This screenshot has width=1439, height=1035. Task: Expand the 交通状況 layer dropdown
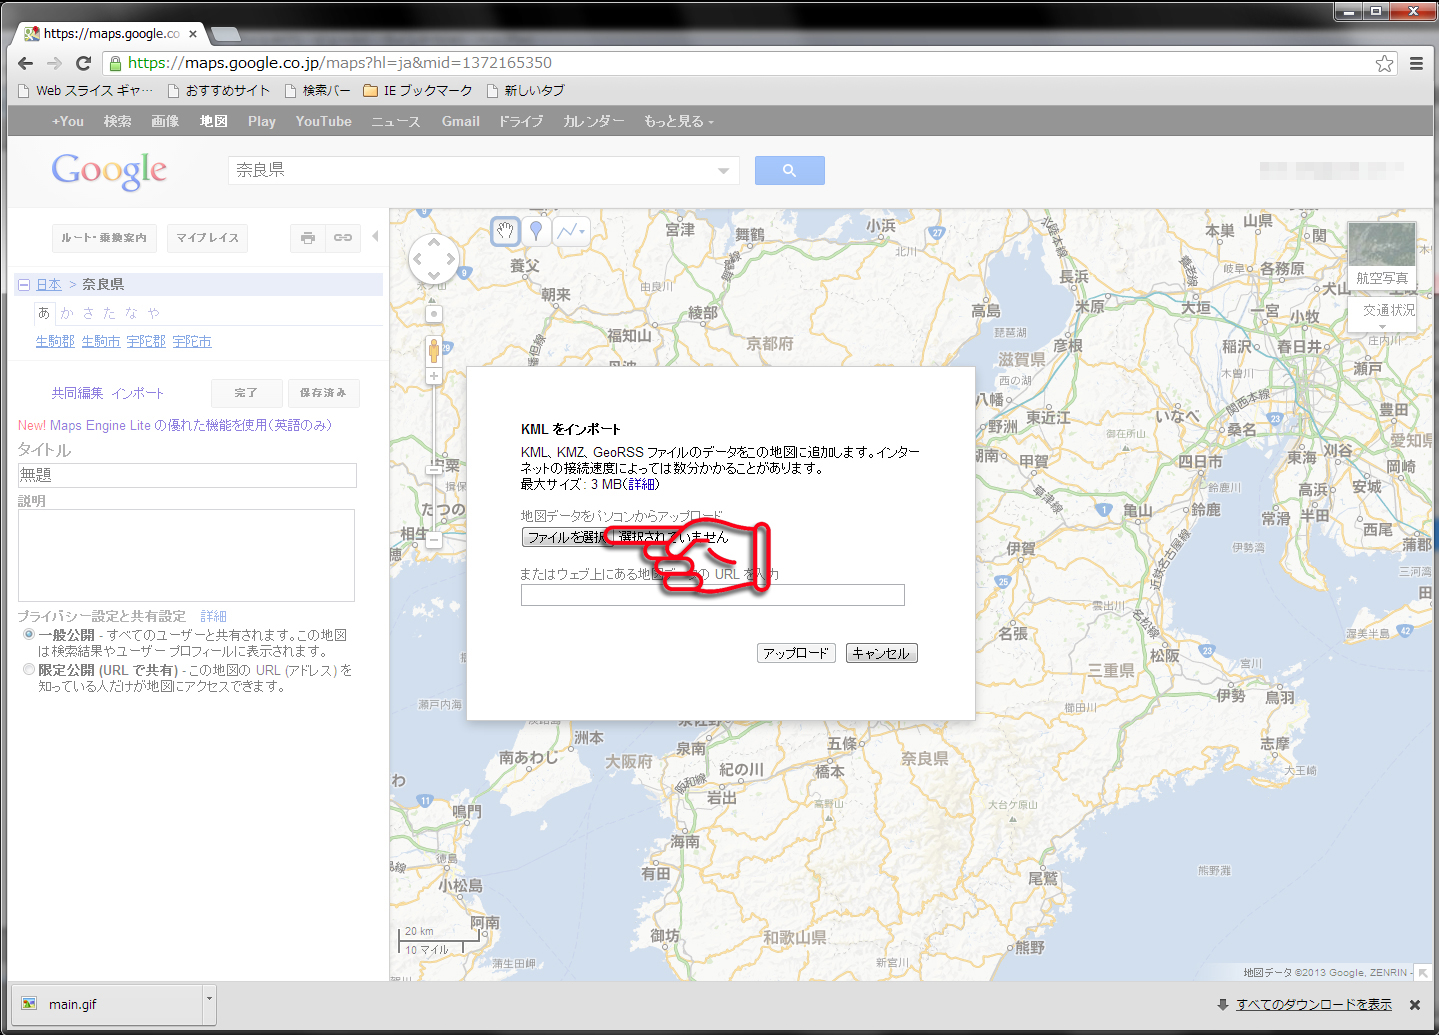click(1383, 326)
